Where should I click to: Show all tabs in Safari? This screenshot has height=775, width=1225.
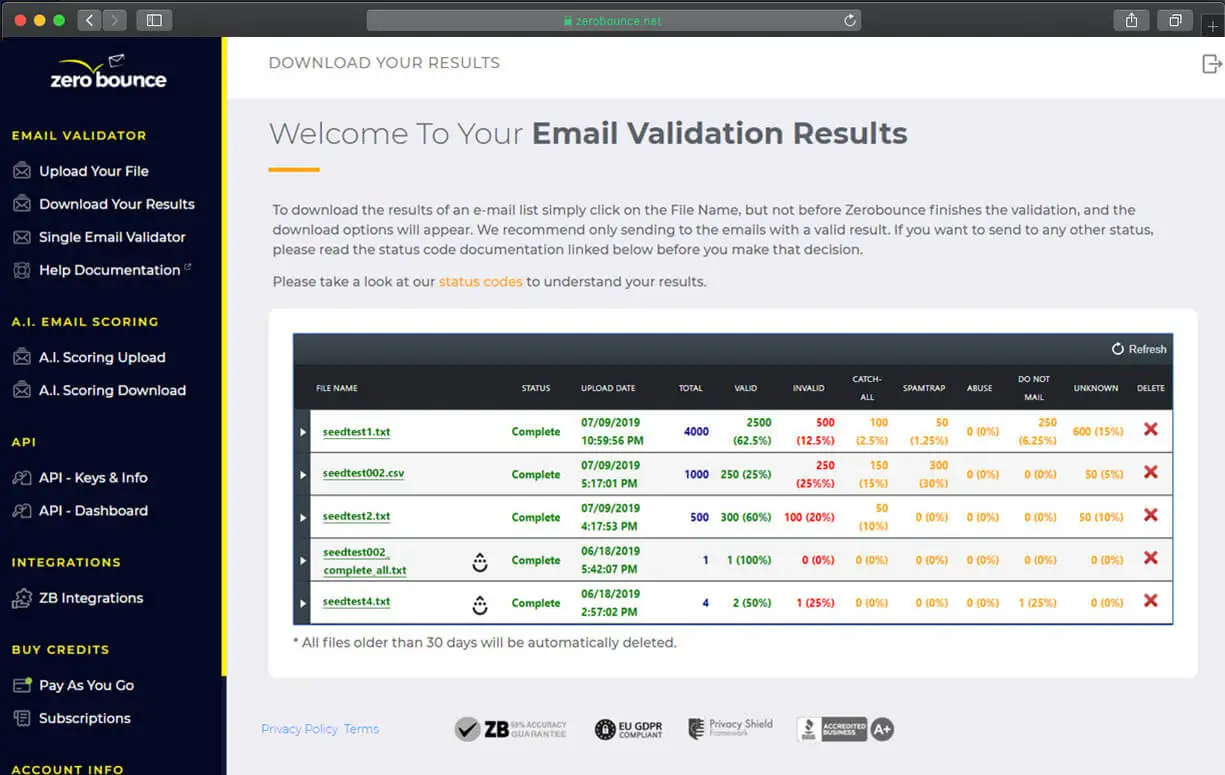coord(1175,20)
